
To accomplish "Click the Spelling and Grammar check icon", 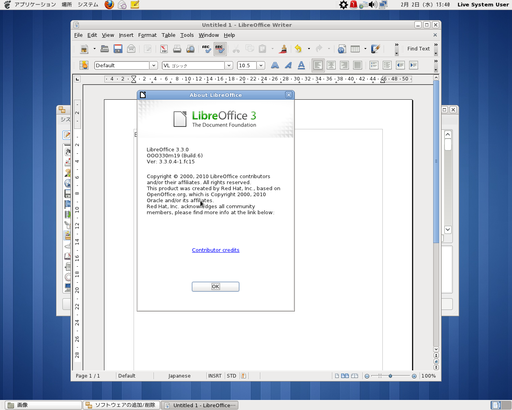I will 206,49.
